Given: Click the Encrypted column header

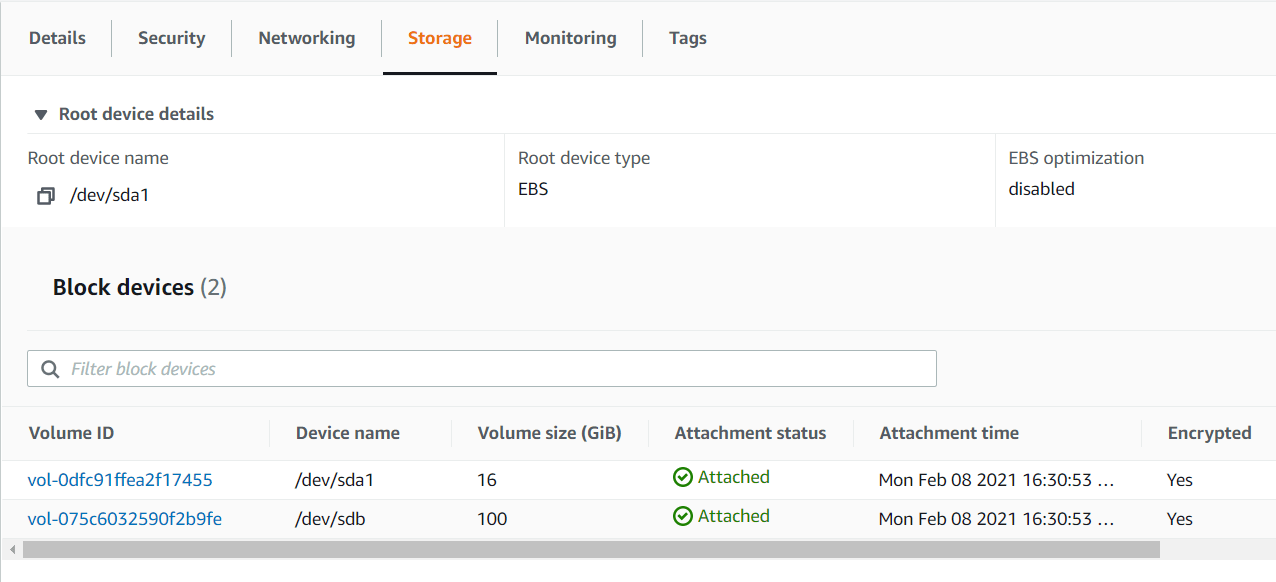Looking at the screenshot, I should pos(1209,433).
